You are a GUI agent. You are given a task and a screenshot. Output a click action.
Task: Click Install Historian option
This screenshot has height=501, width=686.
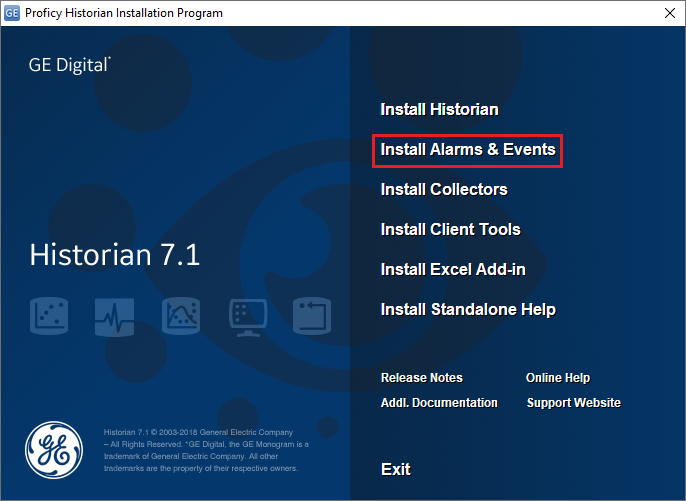[x=439, y=109]
